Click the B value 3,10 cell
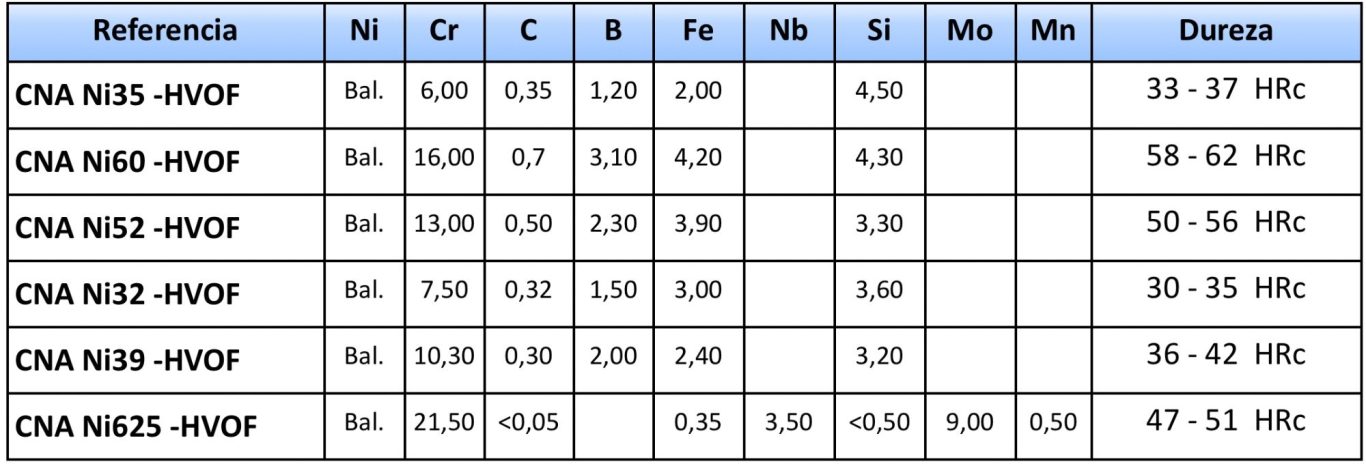The image size is (1366, 464). coord(612,160)
